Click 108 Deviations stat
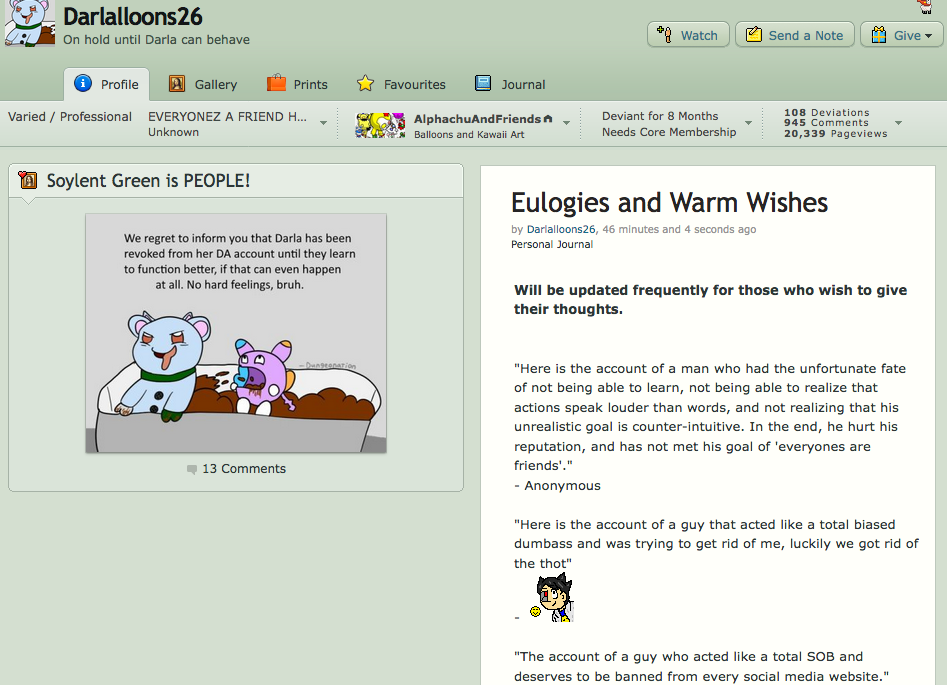 [x=826, y=112]
